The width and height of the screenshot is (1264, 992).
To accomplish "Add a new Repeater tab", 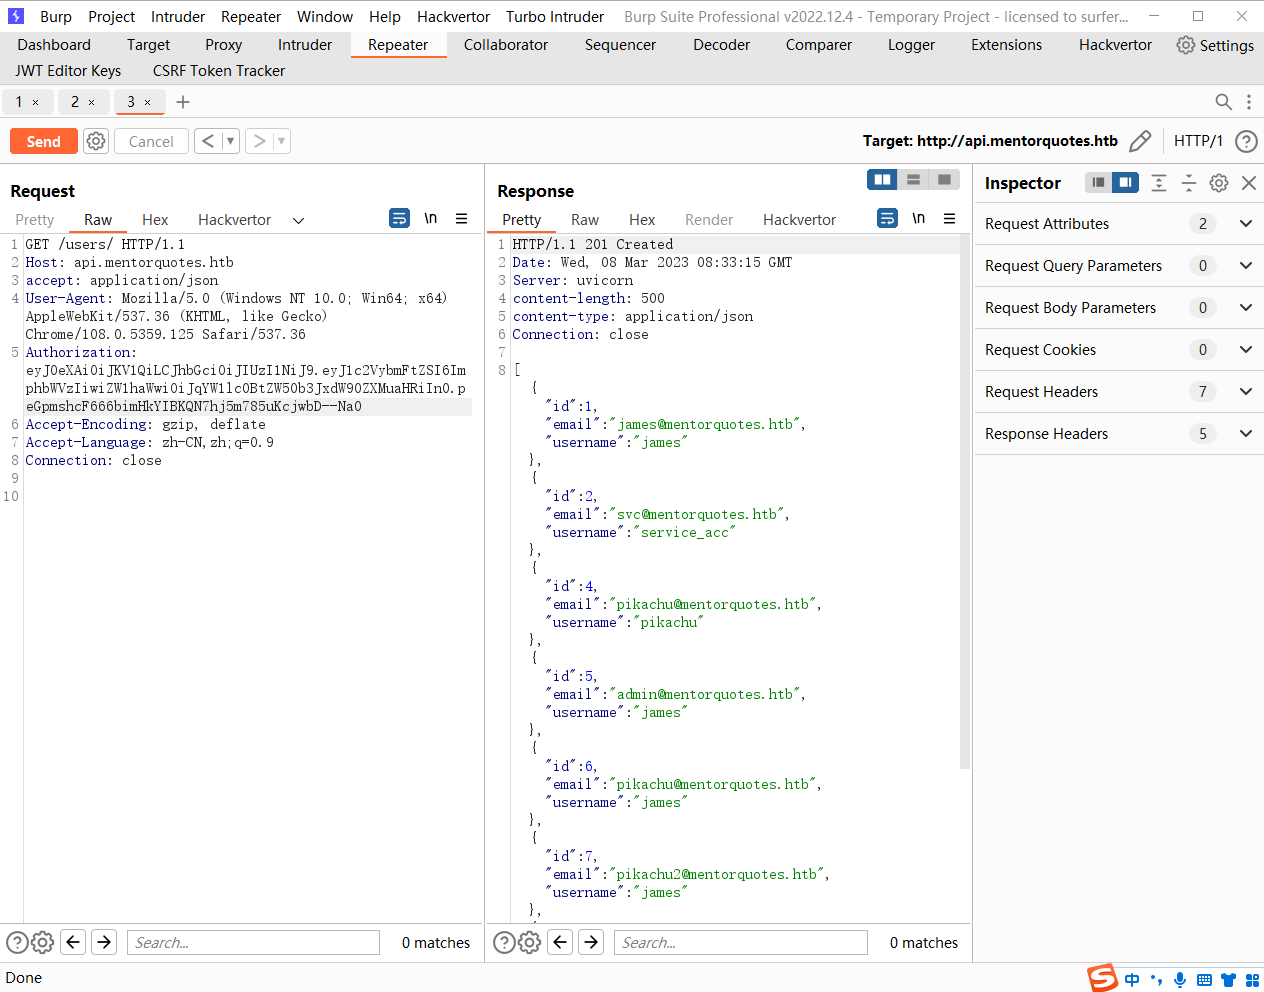I will click(x=183, y=102).
